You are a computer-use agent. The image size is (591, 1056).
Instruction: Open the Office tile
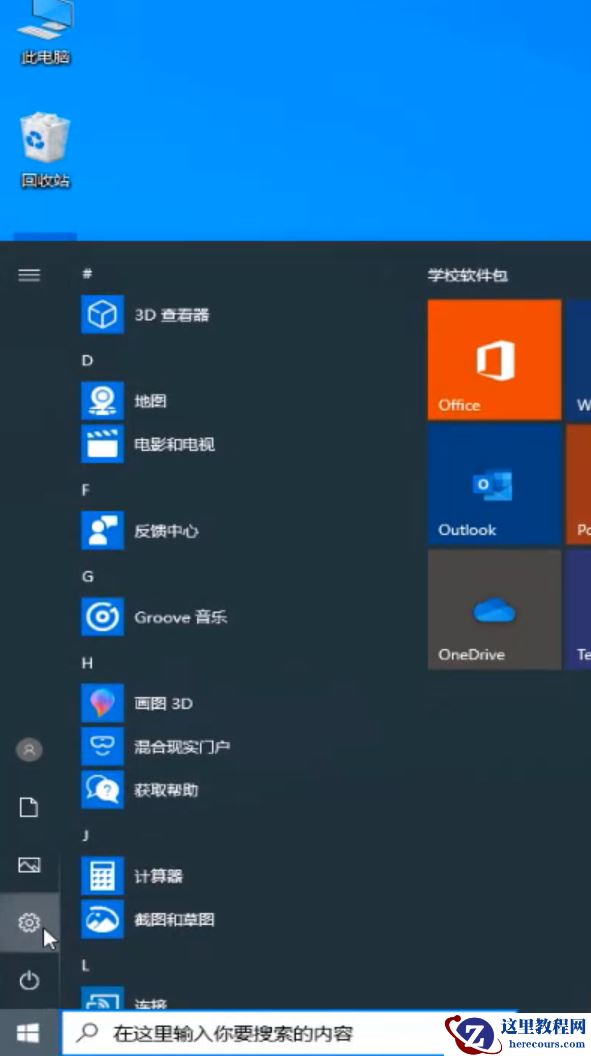click(494, 360)
